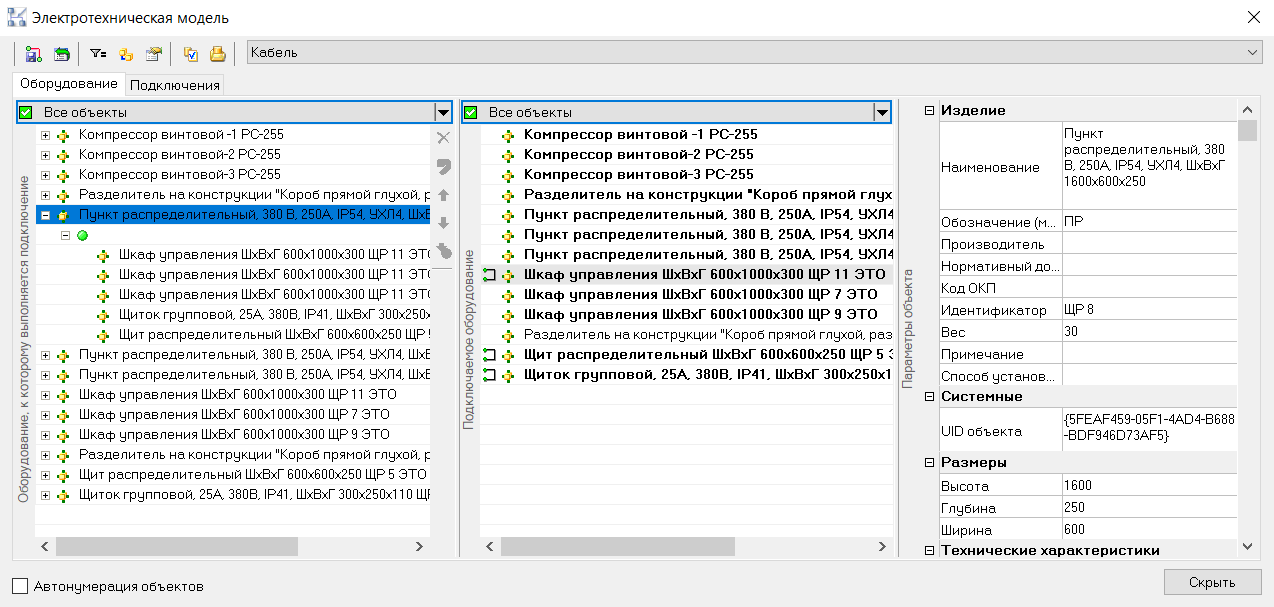The image size is (1274, 607).
Task: Click the gray tag icon below delete
Action: [x=444, y=166]
